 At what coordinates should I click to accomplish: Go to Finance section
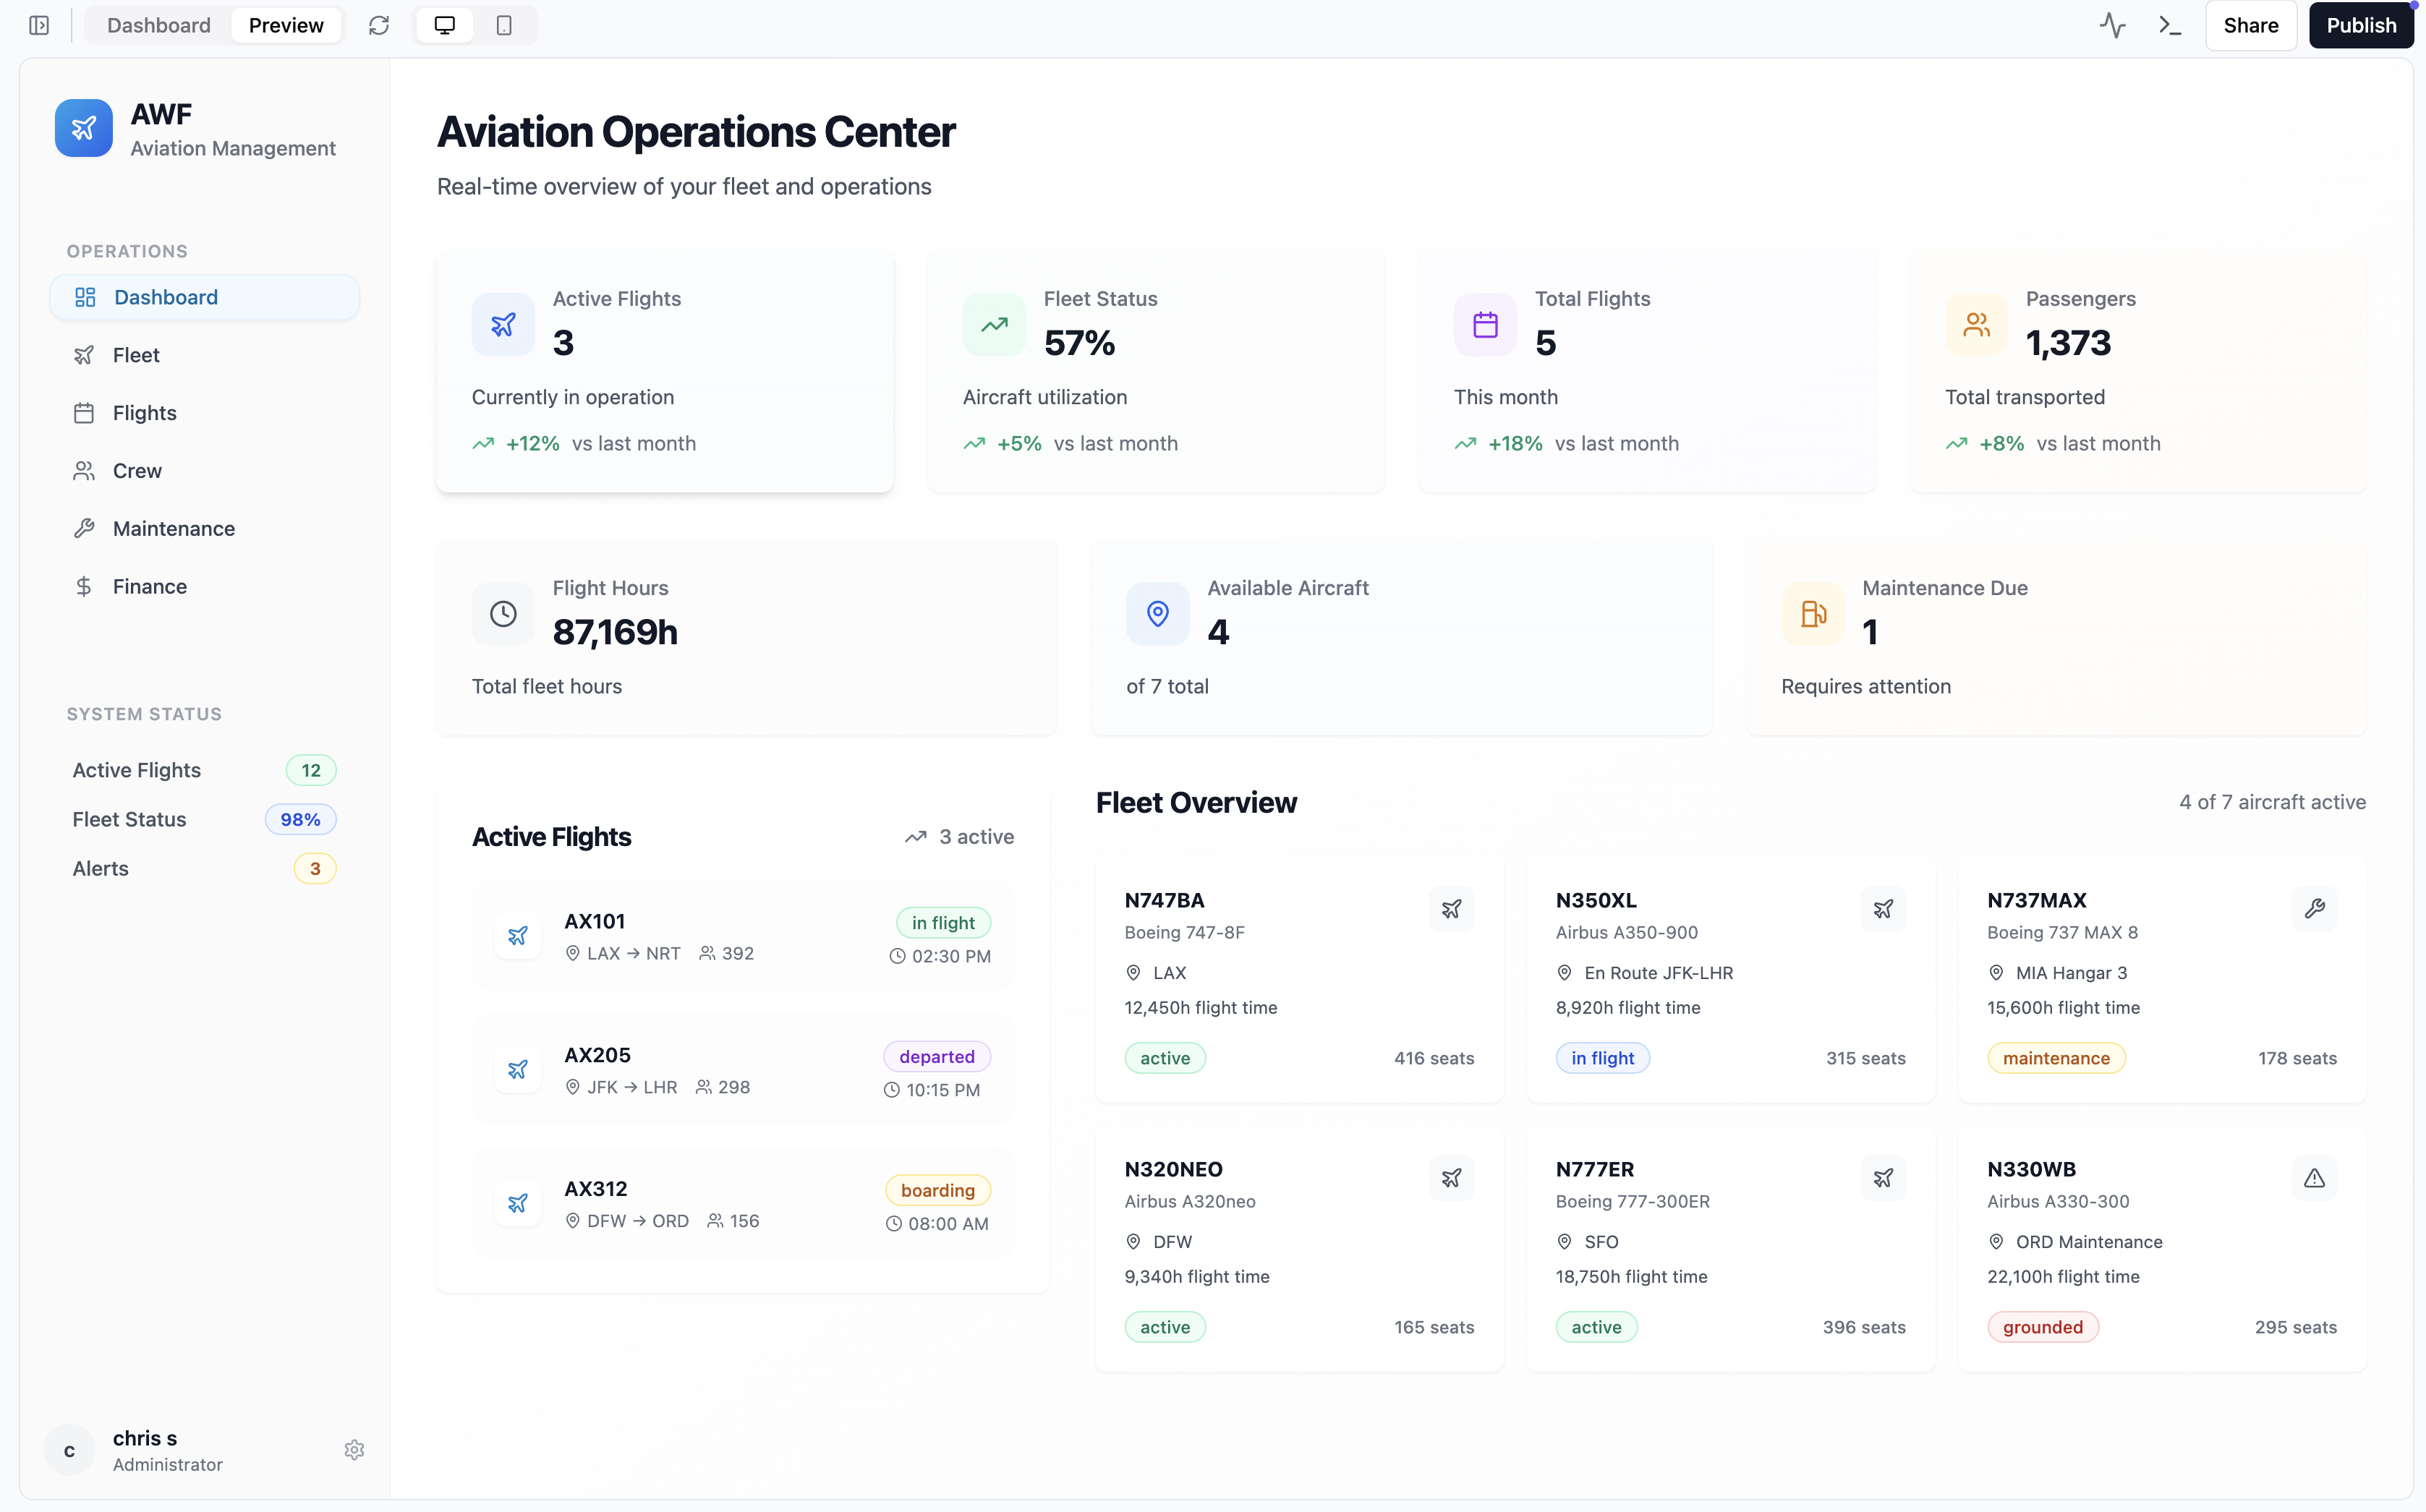coord(149,586)
